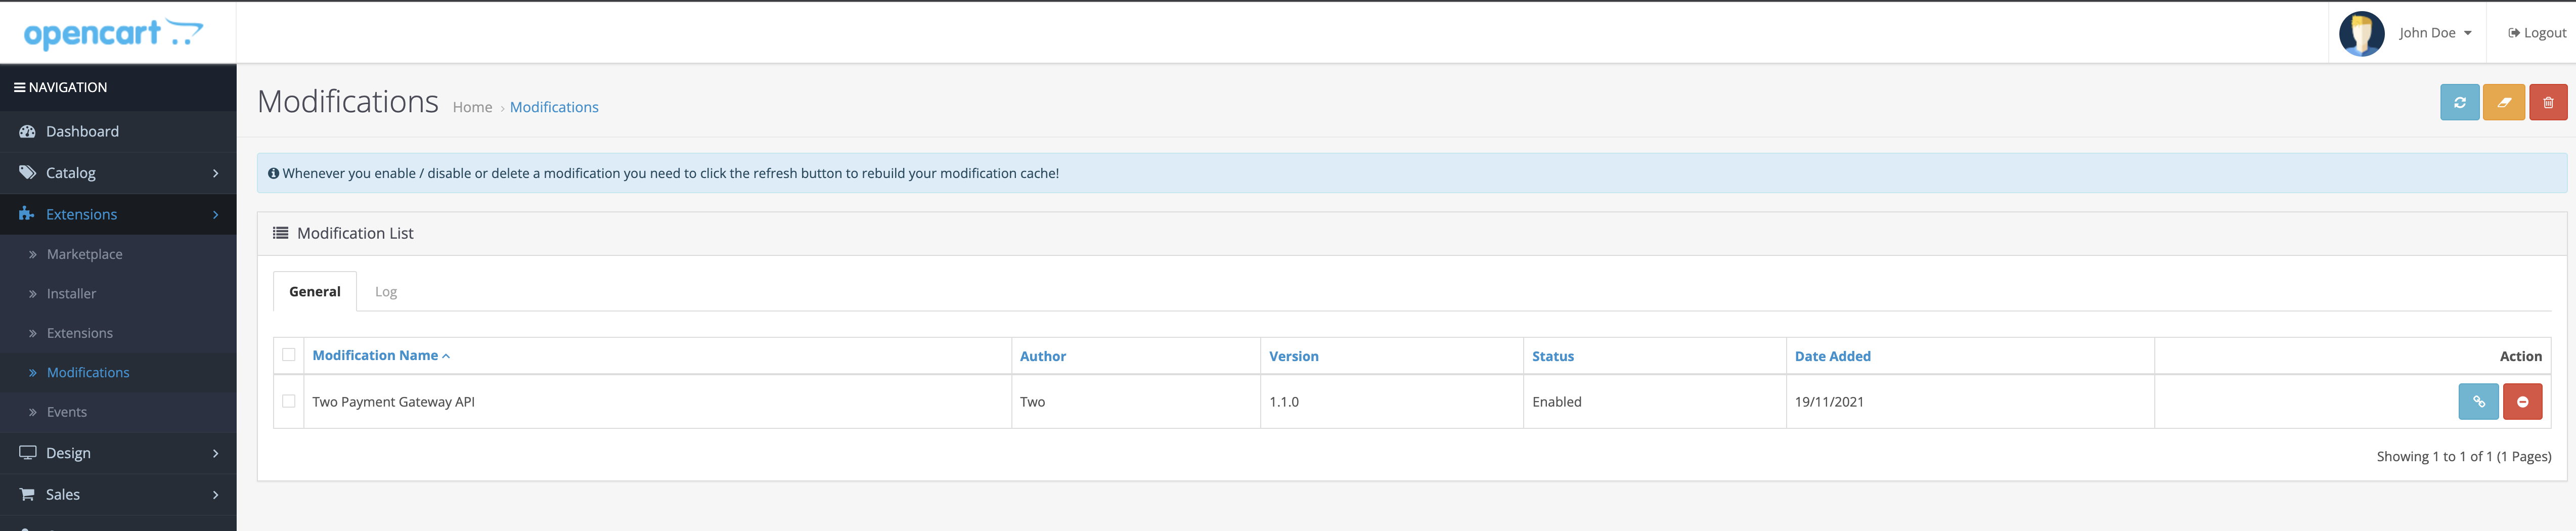Sort by Modification Name column
The width and height of the screenshot is (2576, 531).
point(381,355)
